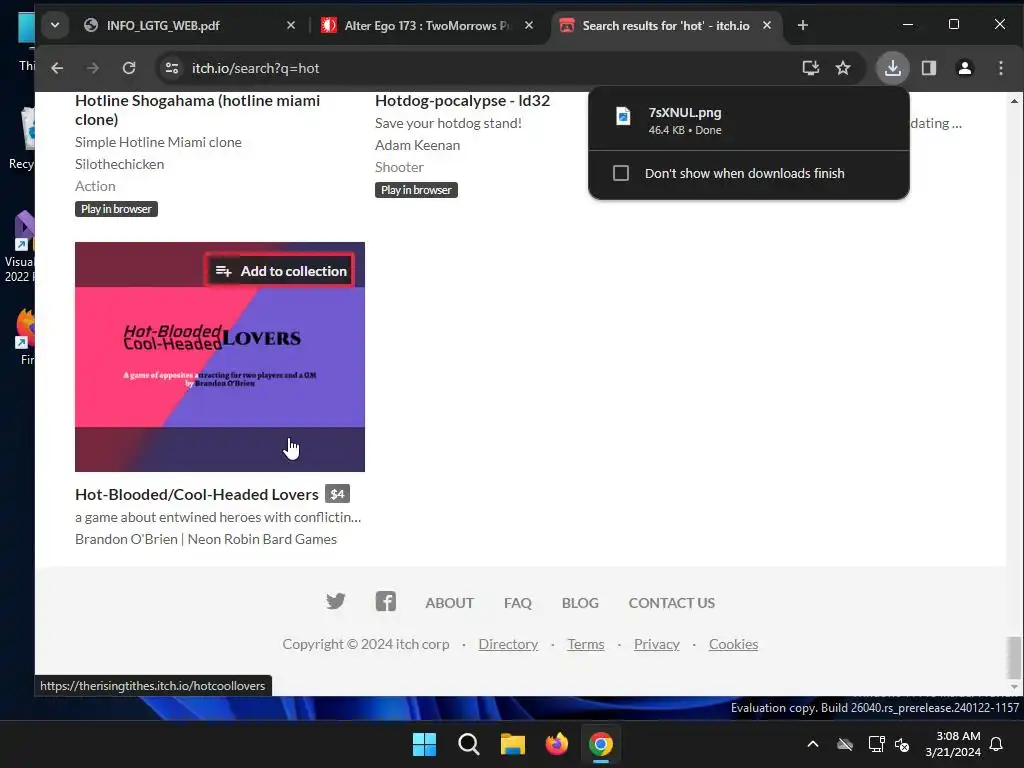This screenshot has width=1024, height=768.
Task: Open itch.io Twitter page
Action: pos(336,601)
